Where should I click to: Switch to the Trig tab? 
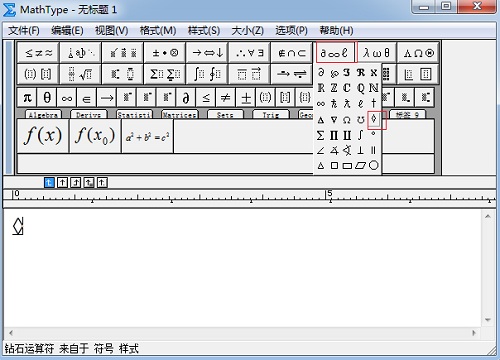270,115
